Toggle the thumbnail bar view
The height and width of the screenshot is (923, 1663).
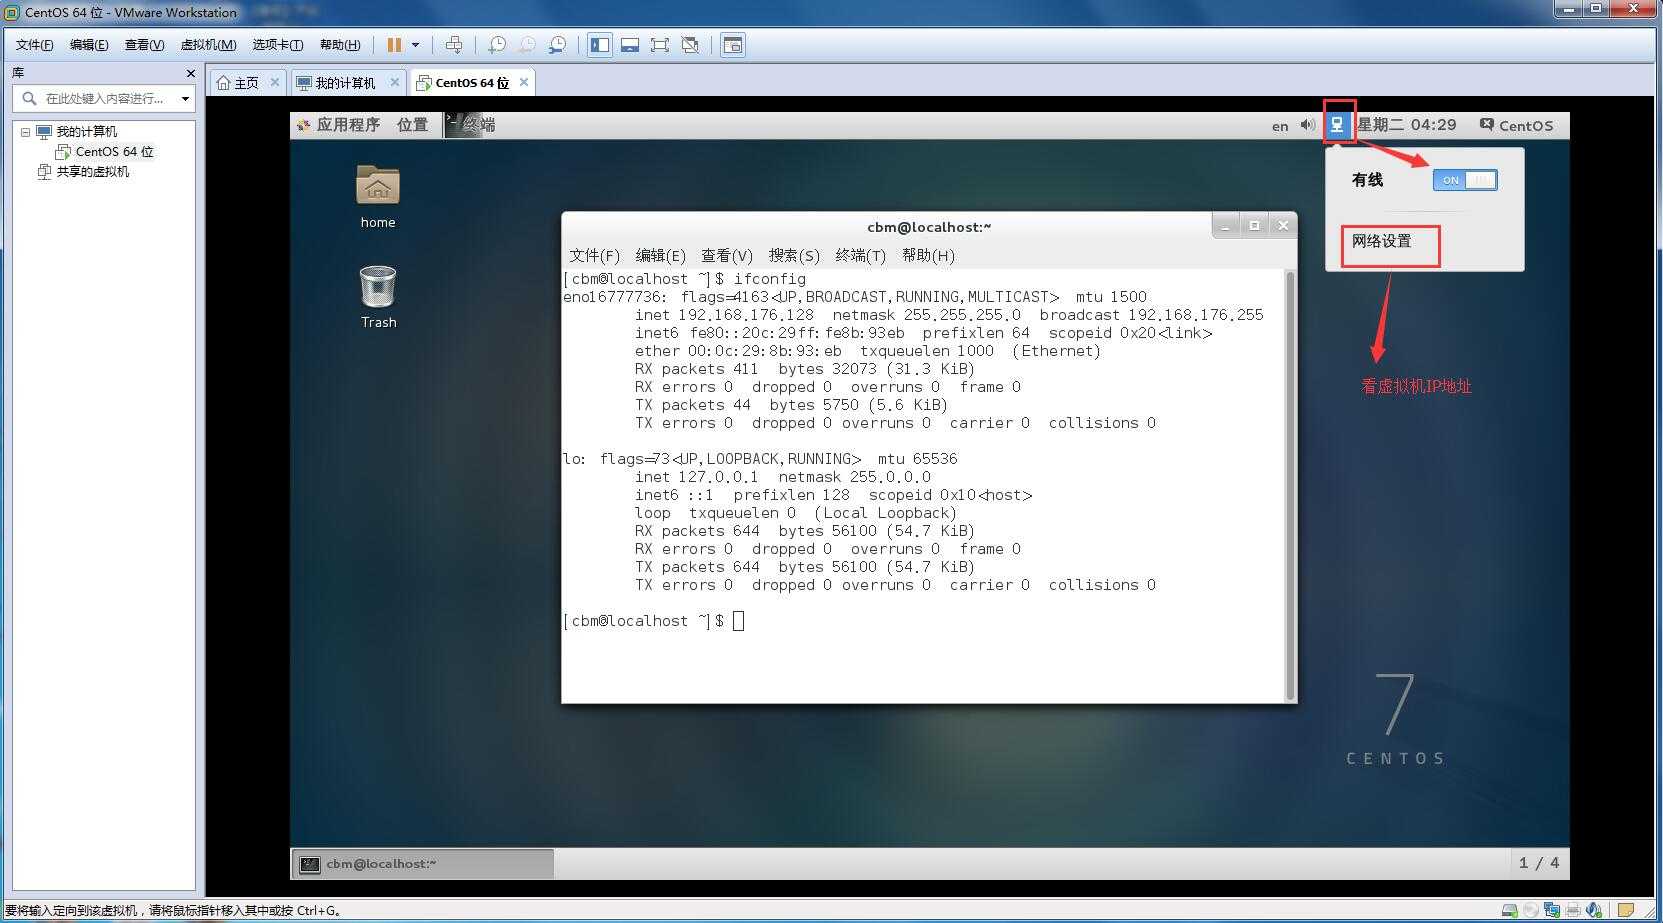[x=630, y=45]
